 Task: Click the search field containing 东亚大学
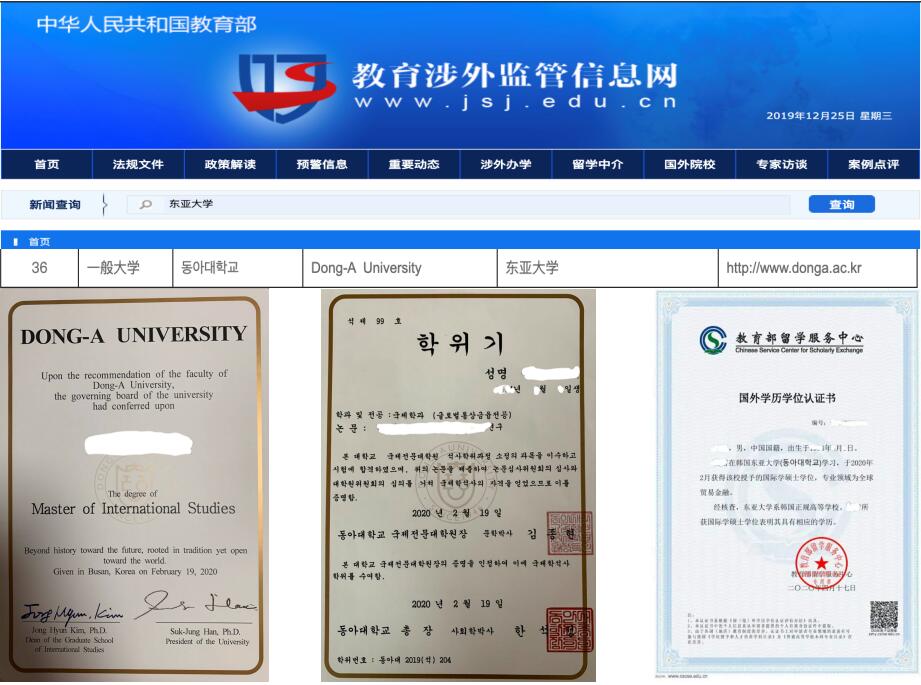[458, 204]
